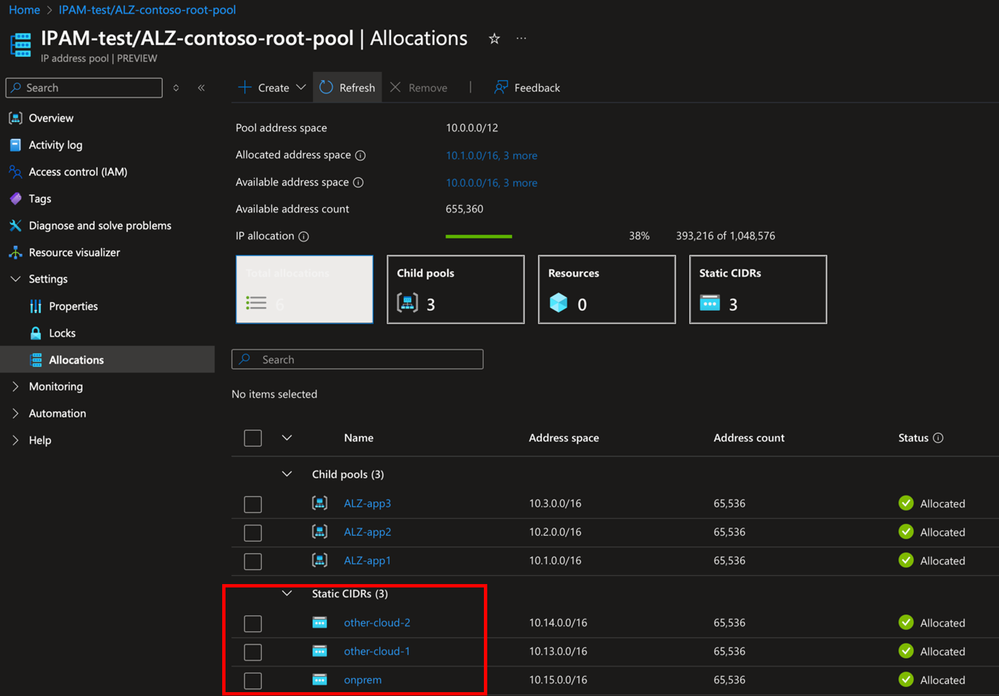Collapse the Static CIDRs (3) group
The width and height of the screenshot is (999, 696).
tap(287, 593)
